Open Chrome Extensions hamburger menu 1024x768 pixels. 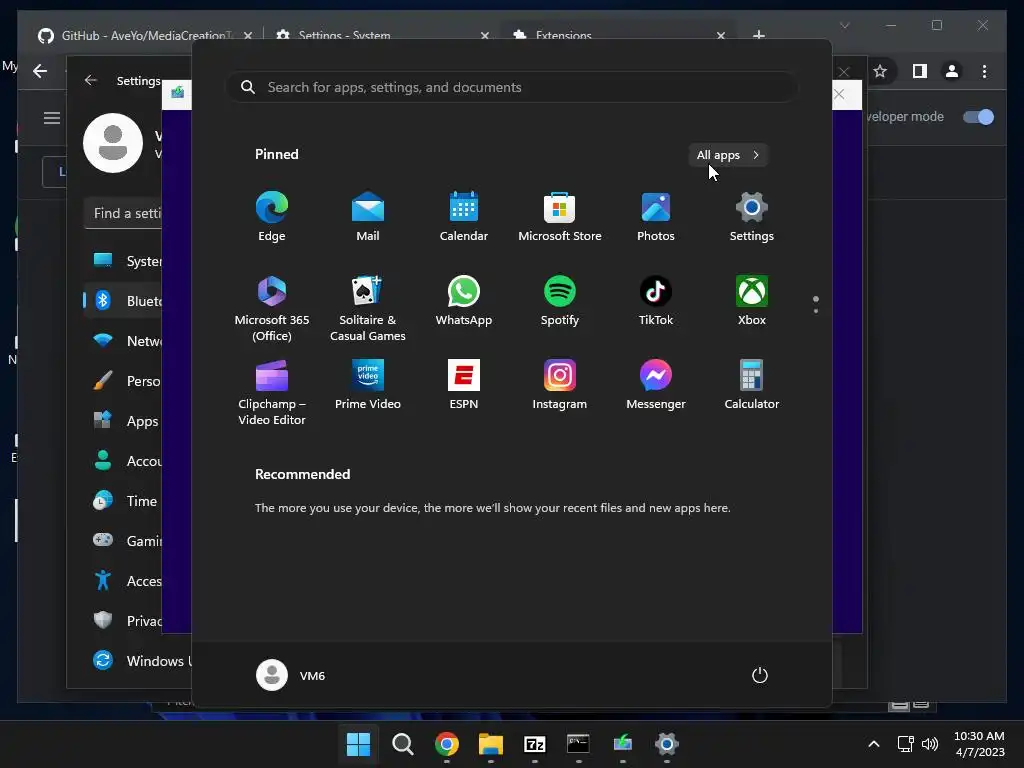[x=52, y=118]
